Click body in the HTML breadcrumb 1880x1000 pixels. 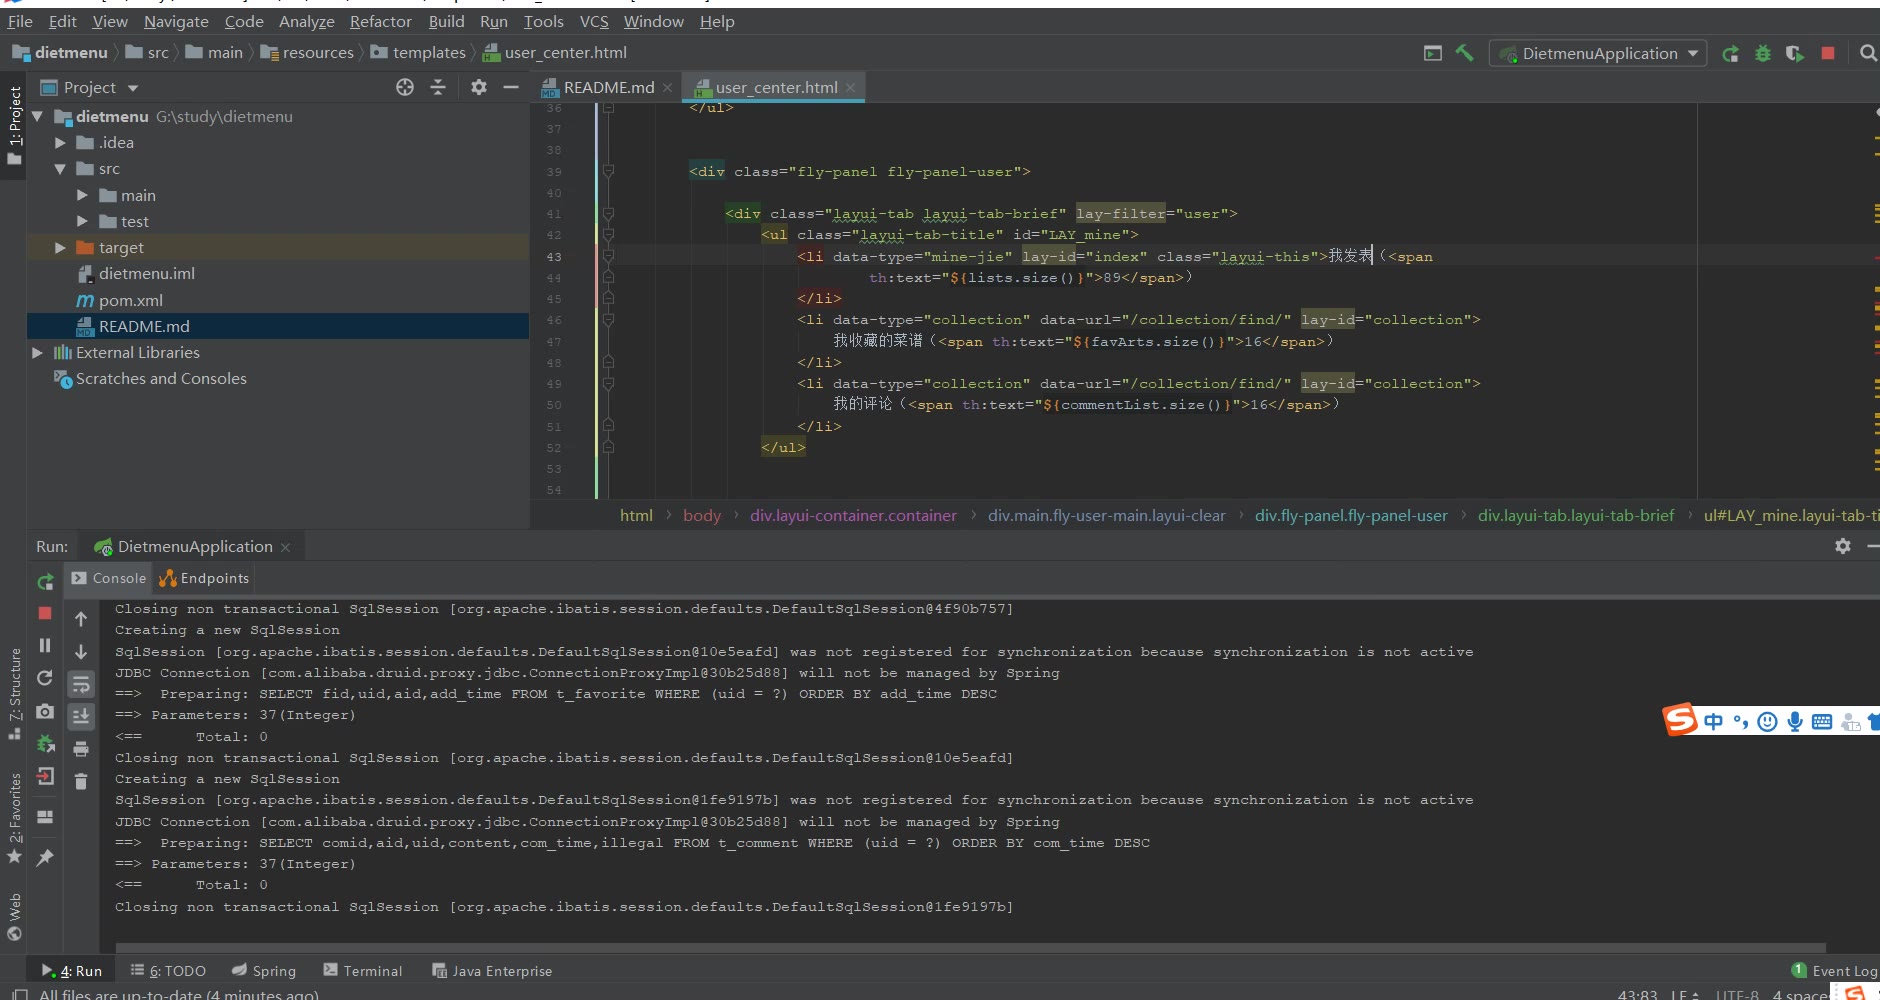[702, 515]
